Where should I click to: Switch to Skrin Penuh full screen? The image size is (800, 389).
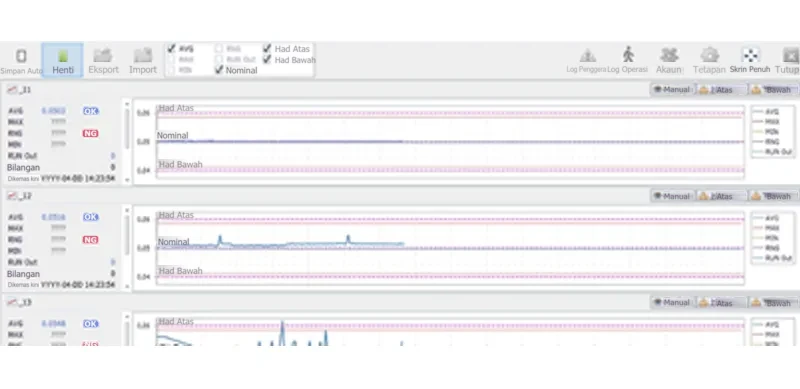pyautogui.click(x=750, y=60)
